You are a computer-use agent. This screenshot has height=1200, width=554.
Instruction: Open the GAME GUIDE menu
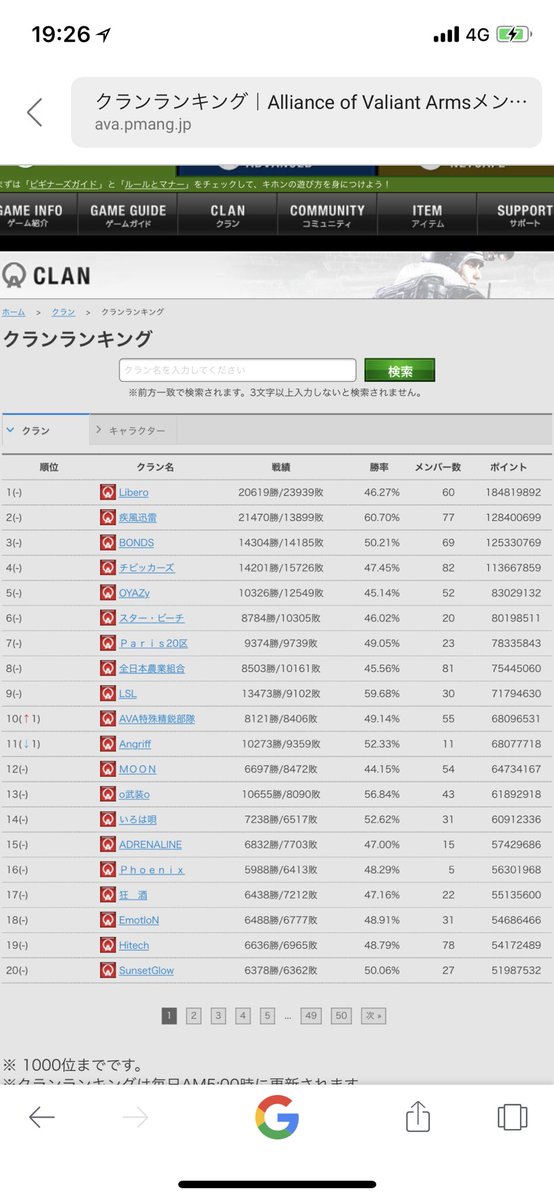tap(128, 215)
